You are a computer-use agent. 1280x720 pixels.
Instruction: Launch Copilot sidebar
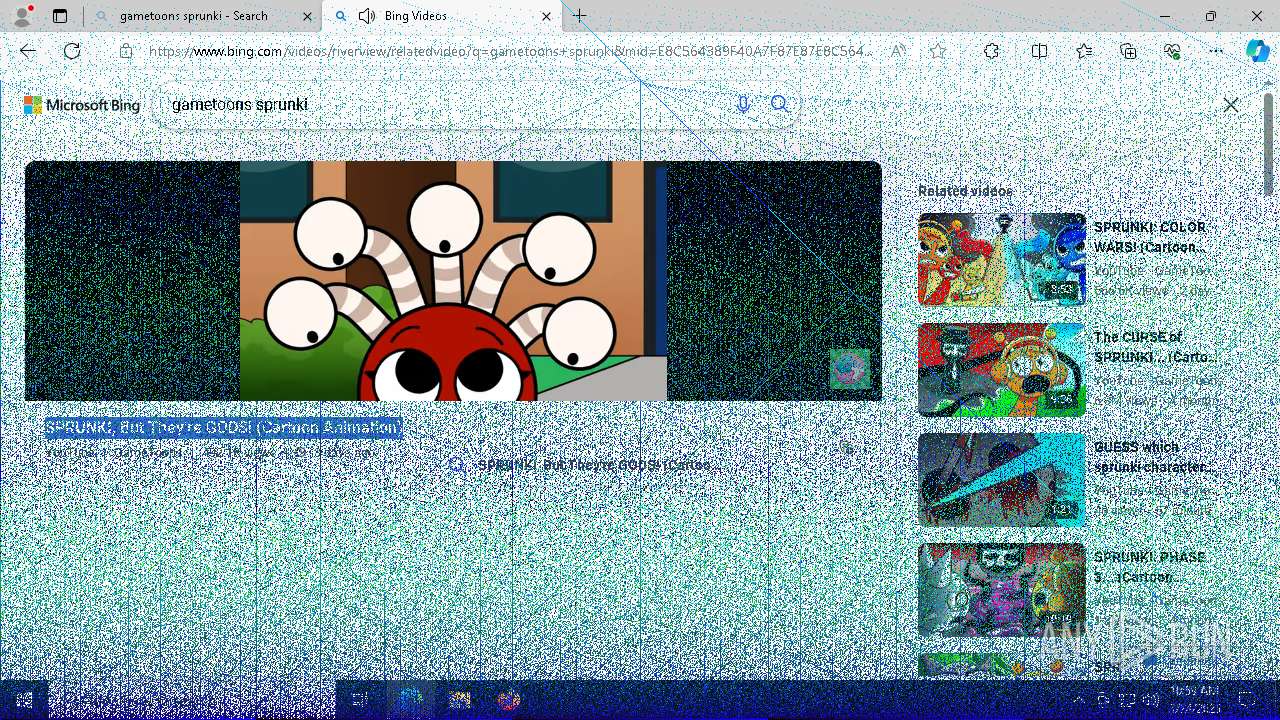click(1257, 51)
